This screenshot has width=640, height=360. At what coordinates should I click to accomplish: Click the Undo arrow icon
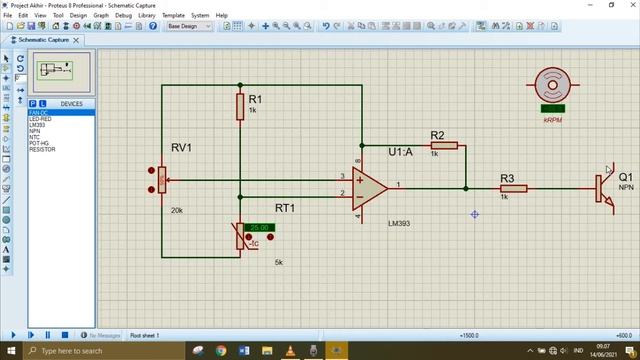(x=326, y=26)
